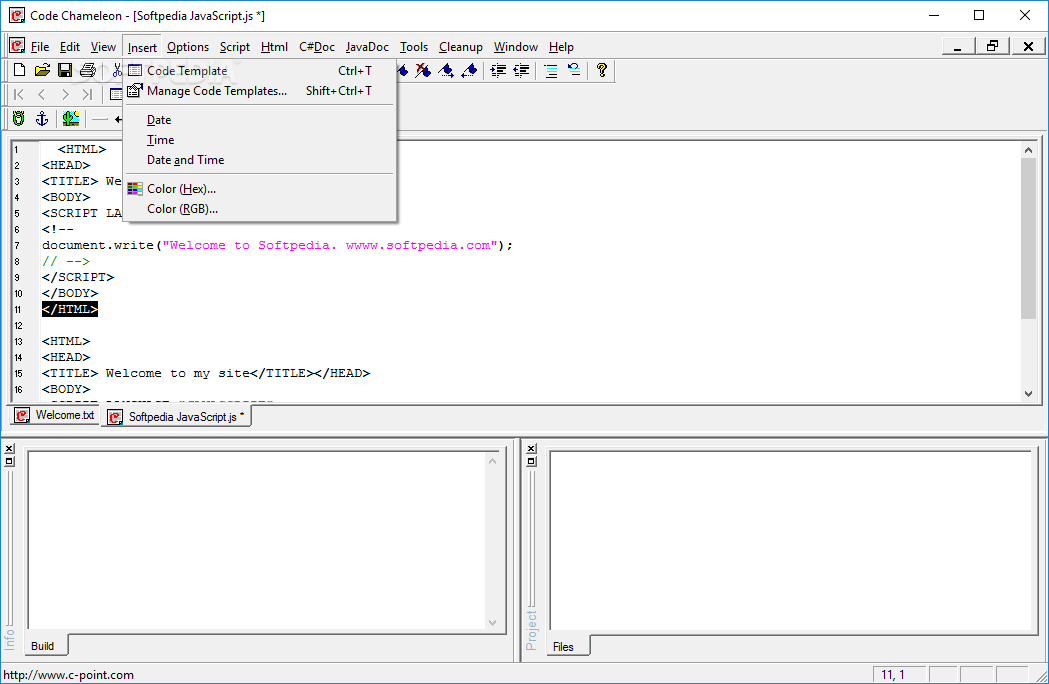Open the JavaDoc menu
The image size is (1049, 684).
(x=367, y=47)
